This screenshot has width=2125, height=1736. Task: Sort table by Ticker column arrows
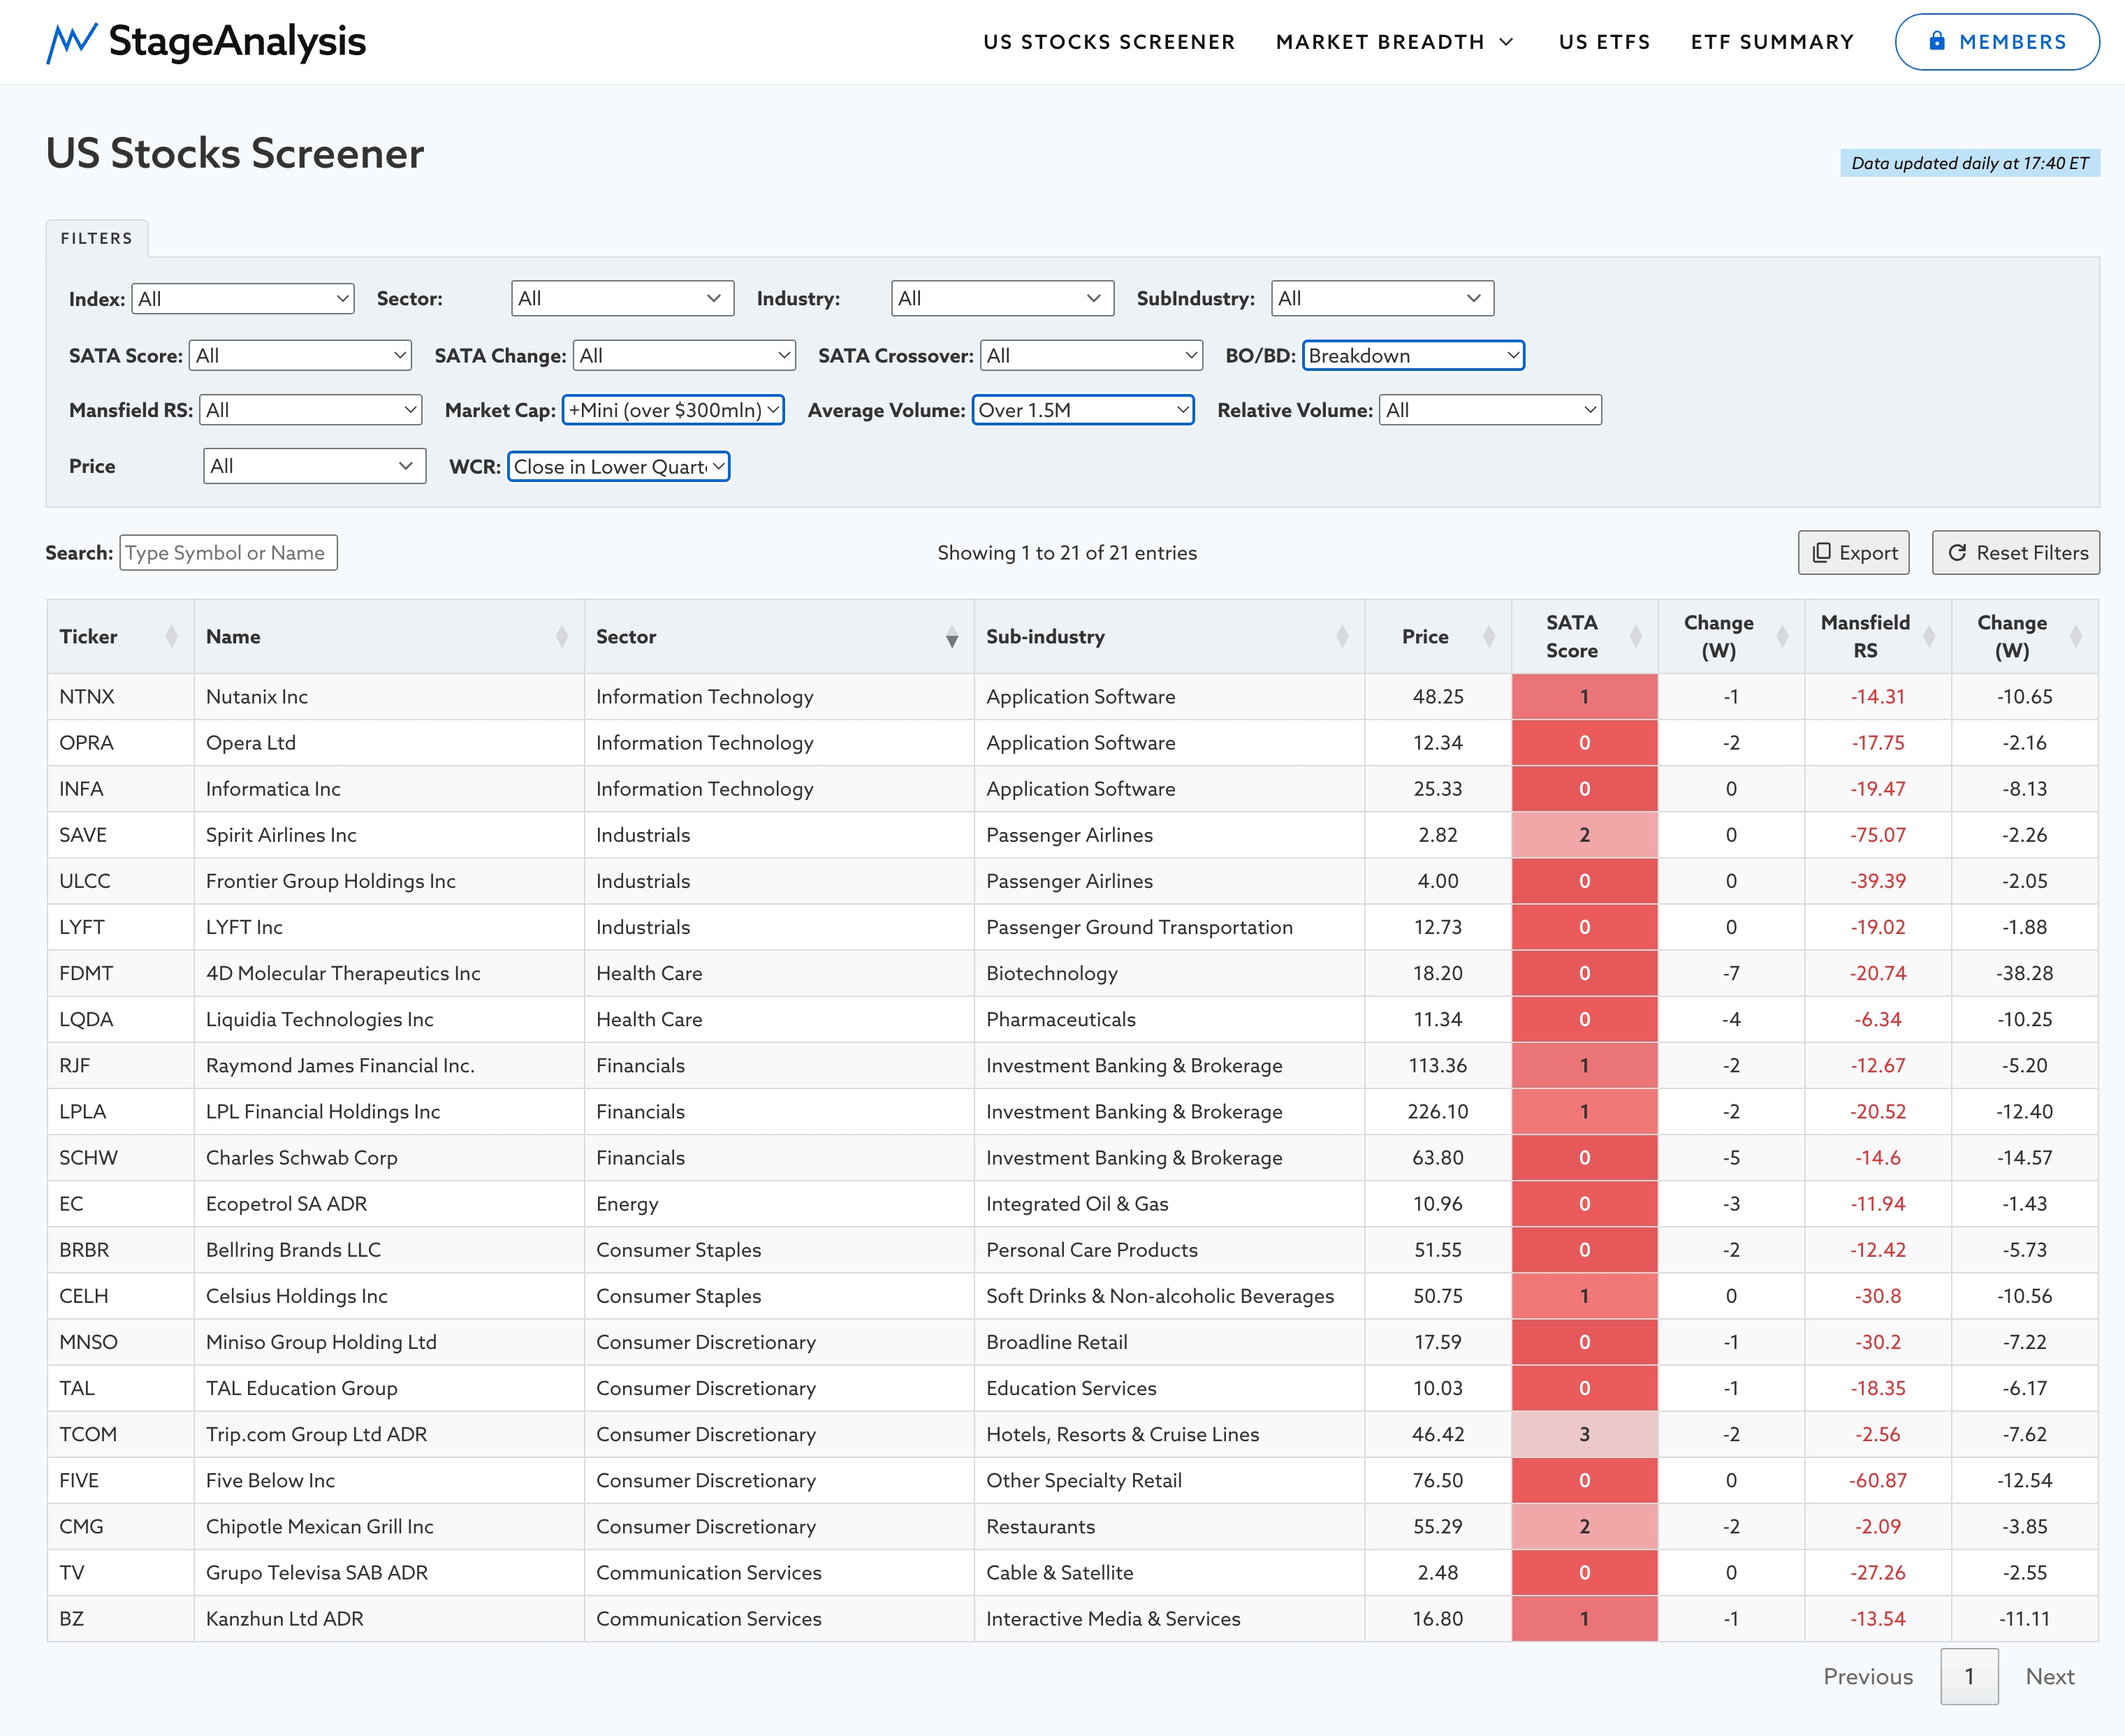pos(171,636)
